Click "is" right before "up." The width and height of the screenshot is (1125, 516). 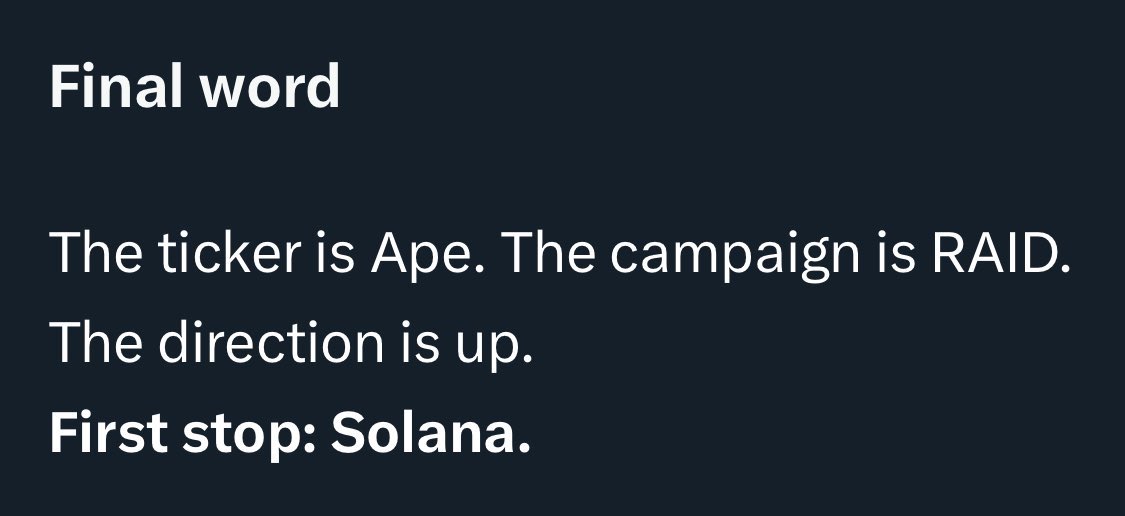pos(420,343)
